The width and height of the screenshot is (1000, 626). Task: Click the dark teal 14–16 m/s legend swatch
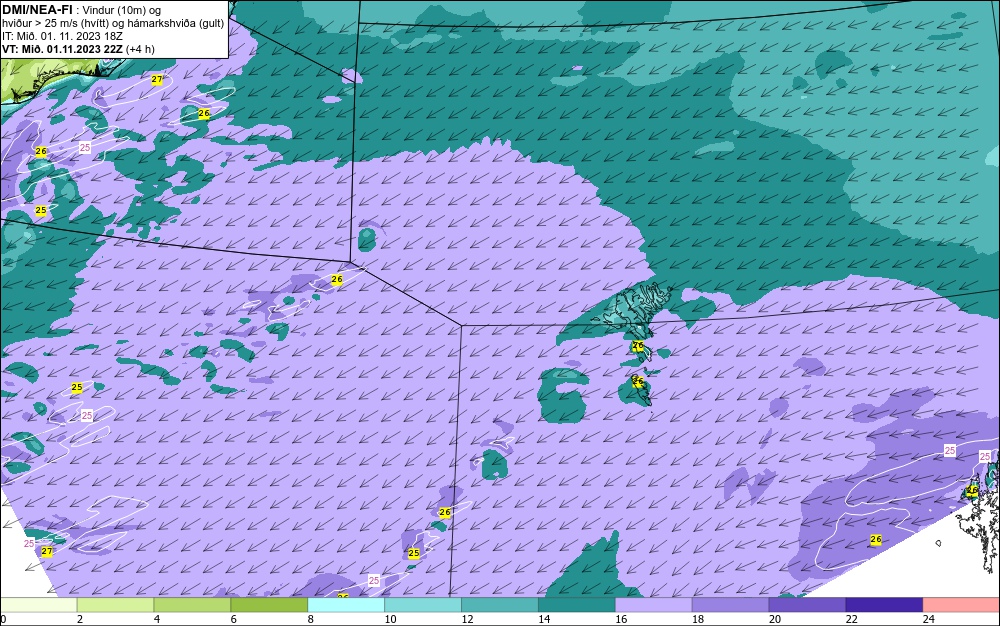577,605
